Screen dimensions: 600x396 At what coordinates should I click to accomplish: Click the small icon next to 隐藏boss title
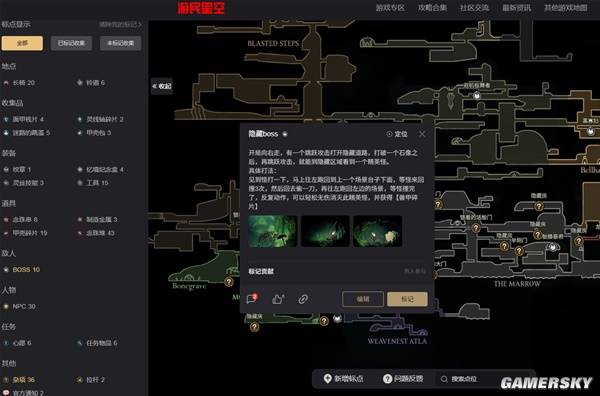coord(285,134)
